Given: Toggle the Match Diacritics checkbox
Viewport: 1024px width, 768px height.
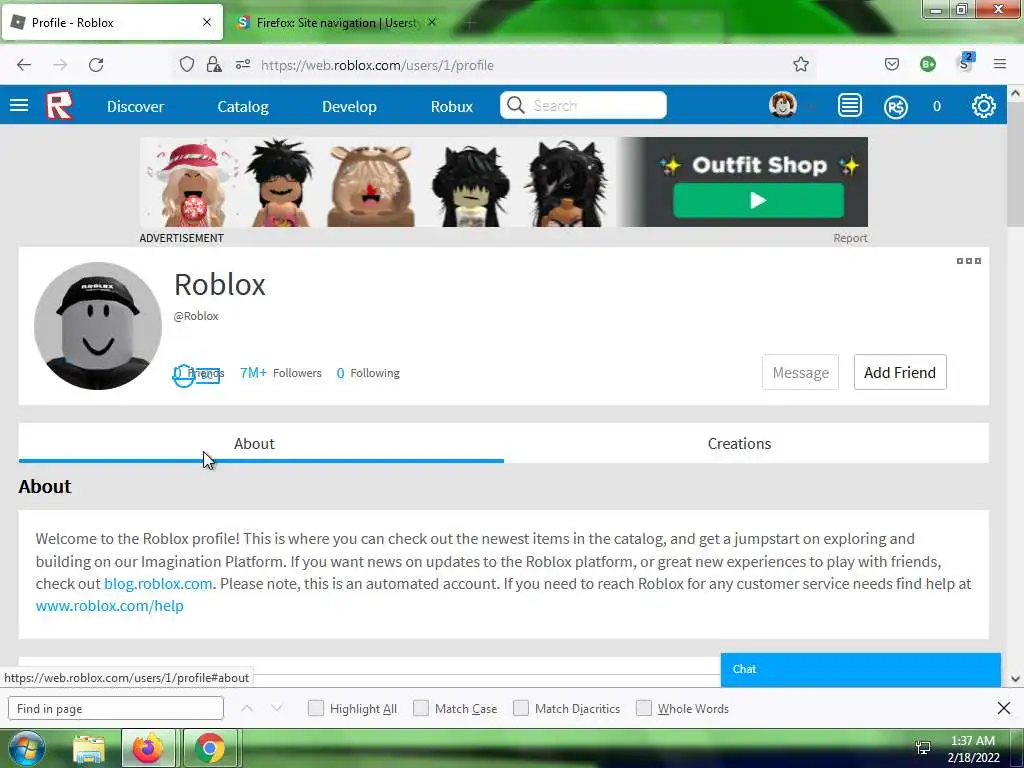Looking at the screenshot, I should [x=520, y=708].
